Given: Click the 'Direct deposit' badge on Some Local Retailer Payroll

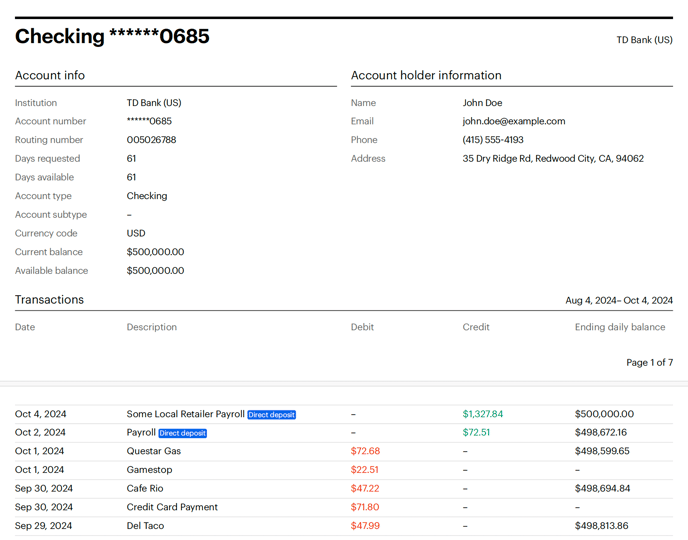Looking at the screenshot, I should coord(272,415).
